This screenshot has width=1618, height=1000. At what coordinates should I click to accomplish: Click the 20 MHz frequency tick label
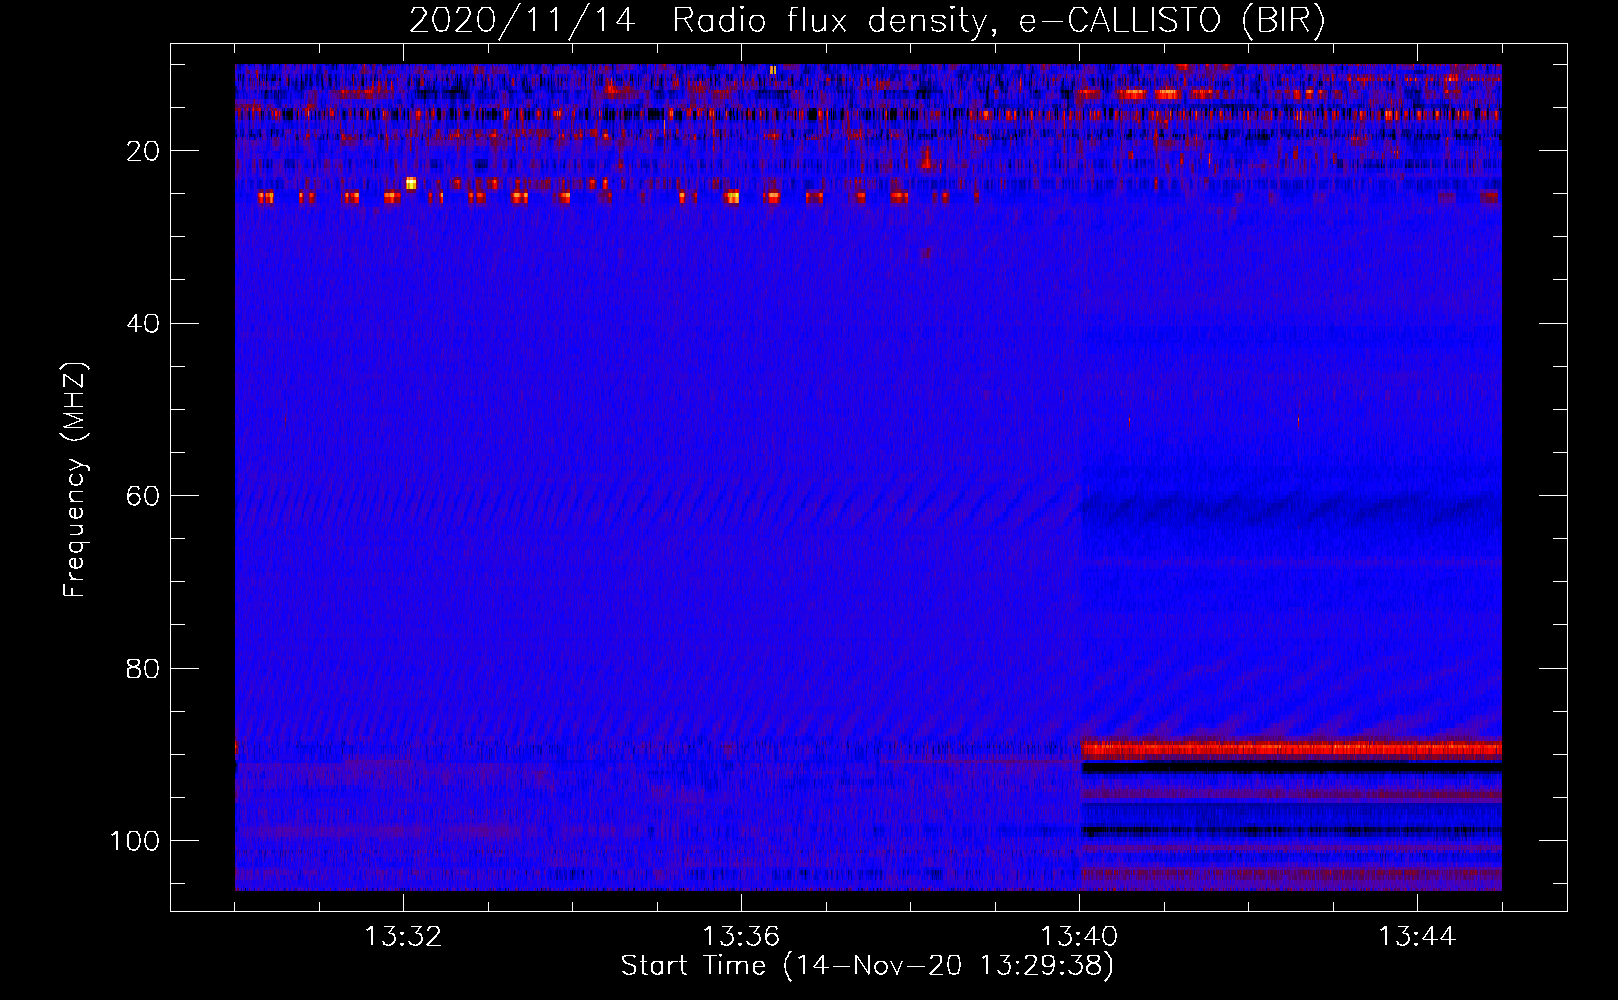(x=143, y=151)
